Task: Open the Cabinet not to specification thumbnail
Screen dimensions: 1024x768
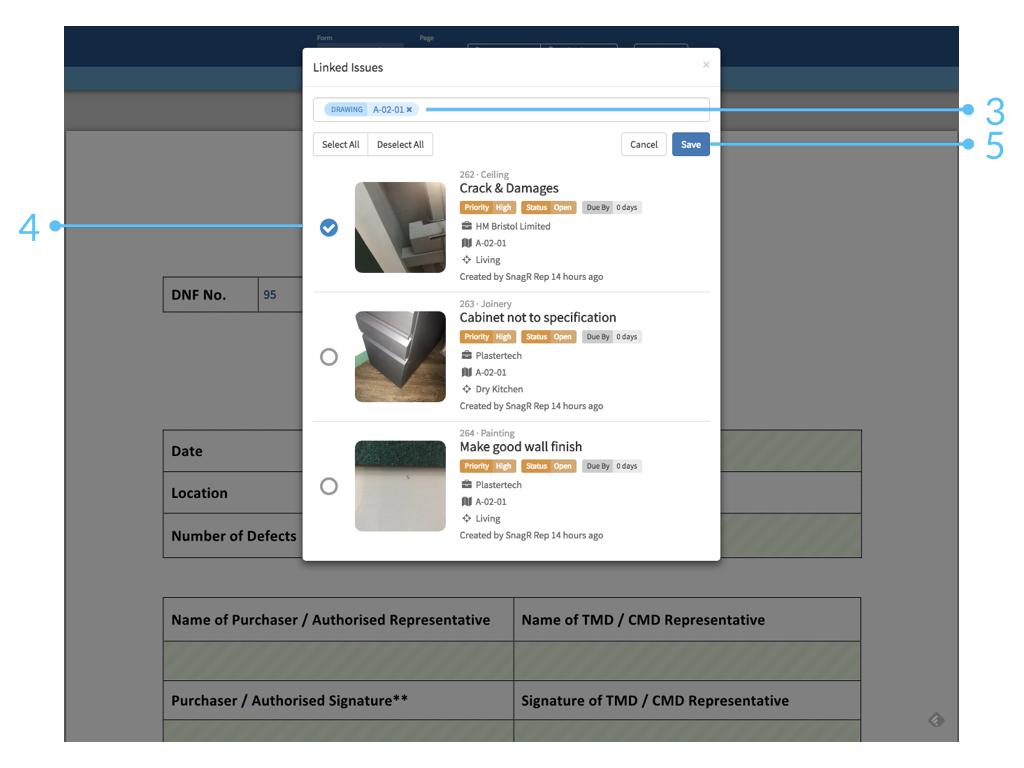Action: tap(400, 357)
